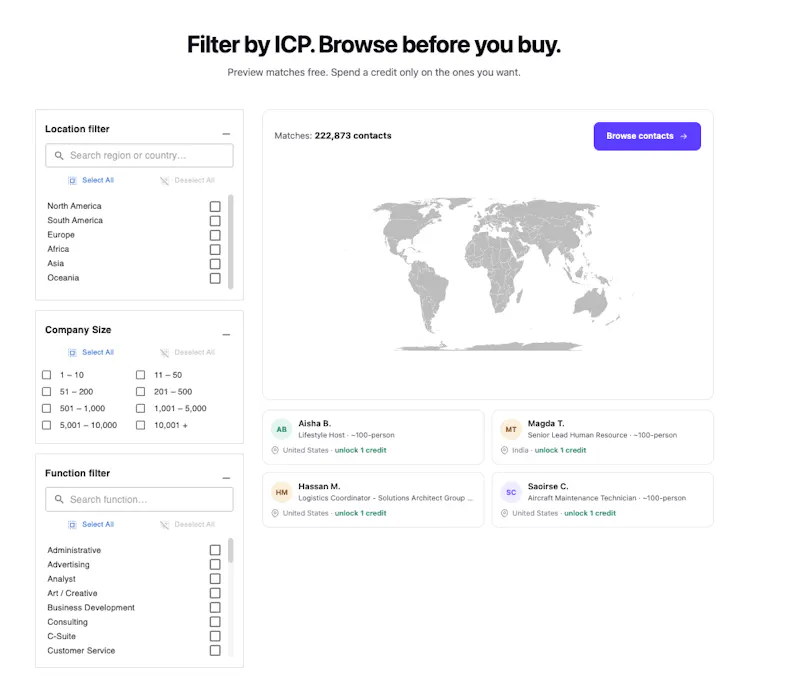Viewport: 800px width, 675px height.
Task: Select the 501 – 1,000 company size checkbox
Action: [46, 408]
